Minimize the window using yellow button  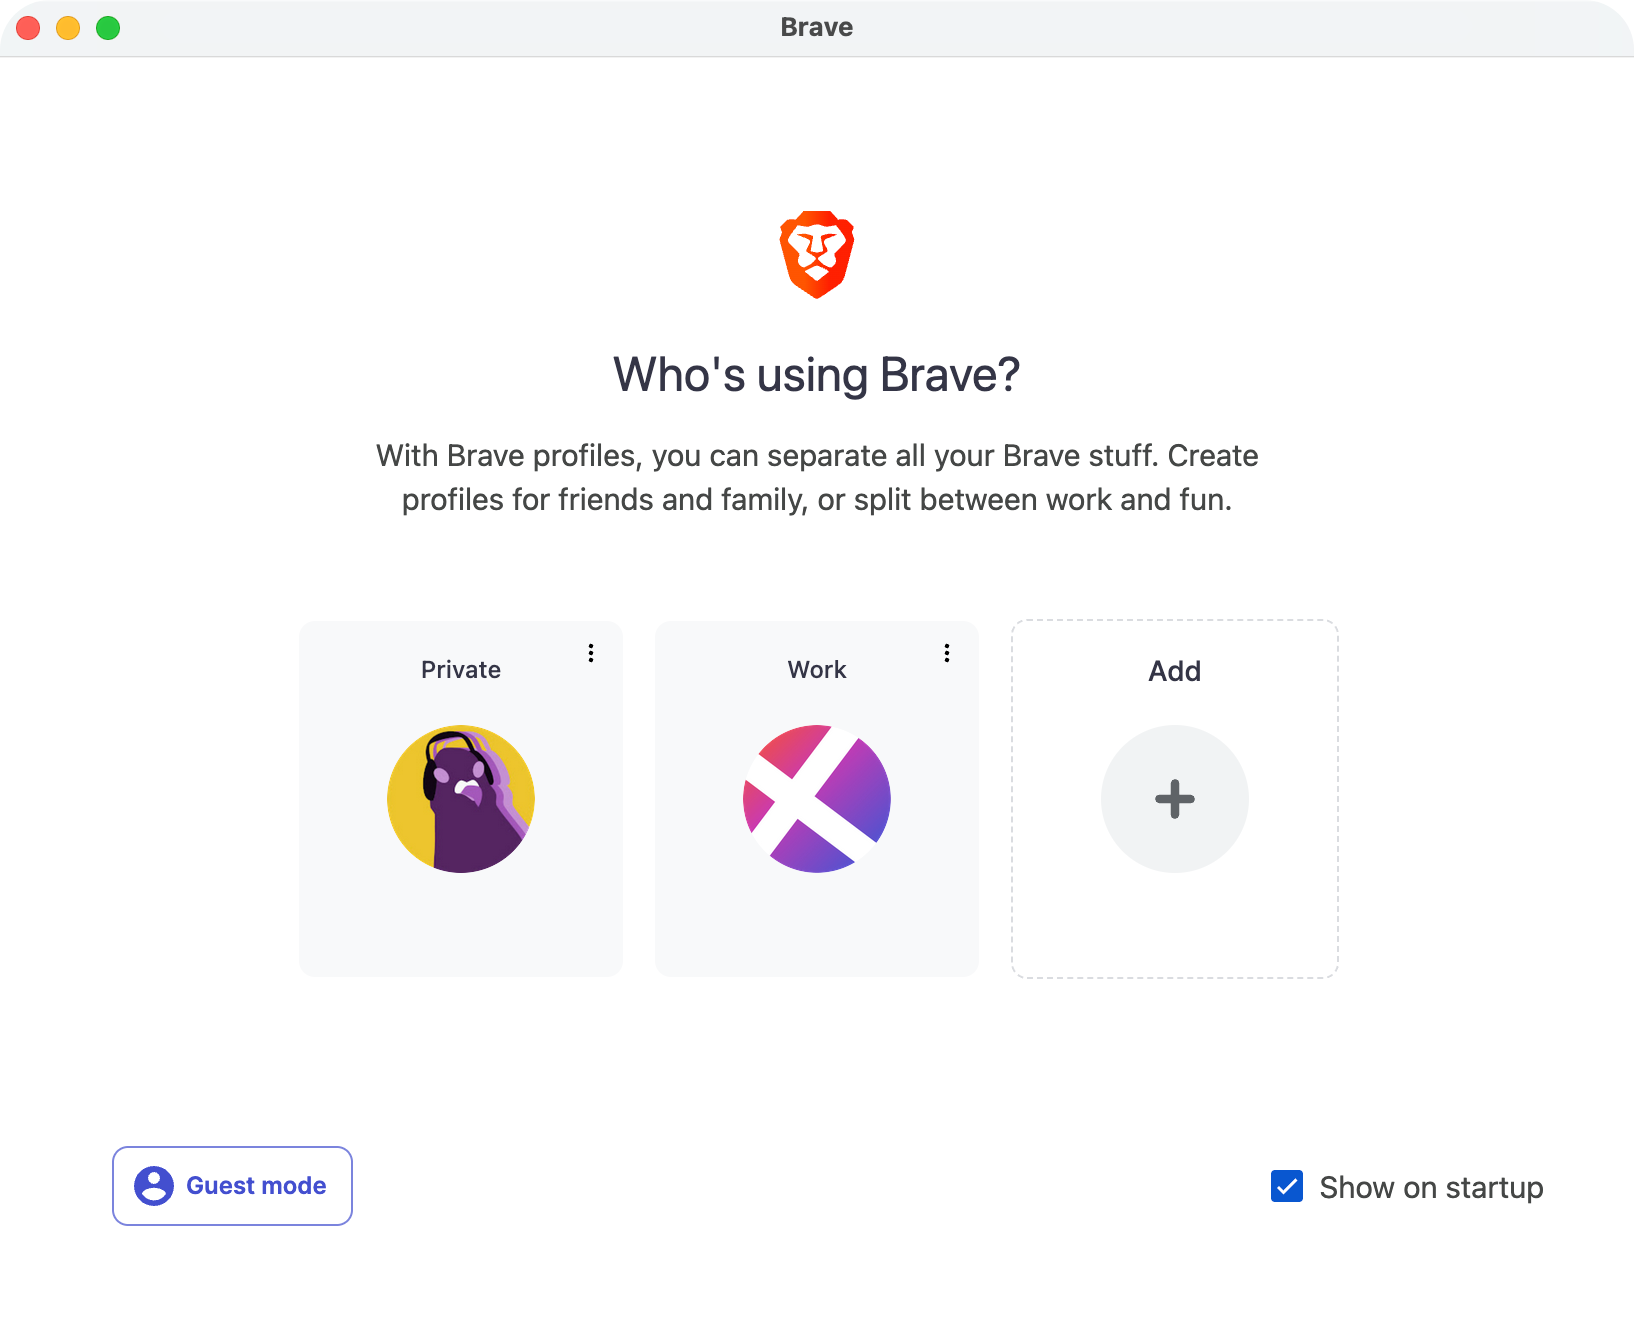pos(68,28)
